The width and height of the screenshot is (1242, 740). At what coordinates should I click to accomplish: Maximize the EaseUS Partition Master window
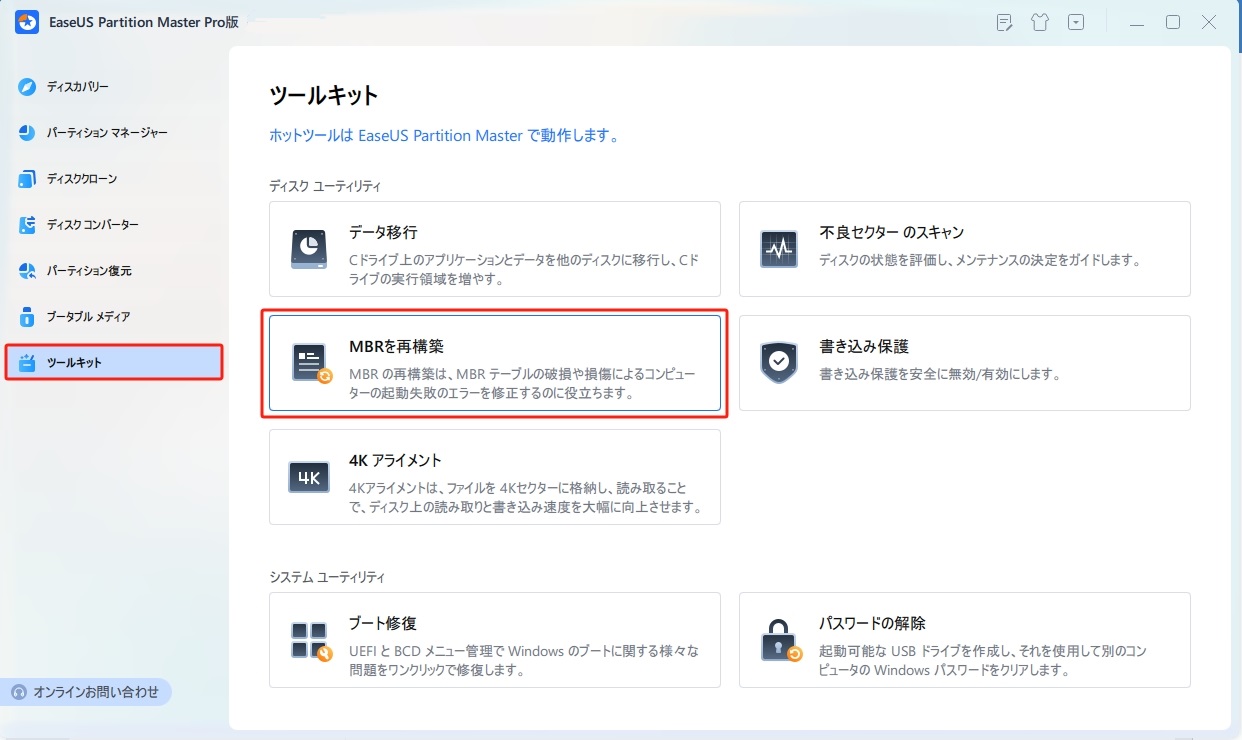point(1173,23)
